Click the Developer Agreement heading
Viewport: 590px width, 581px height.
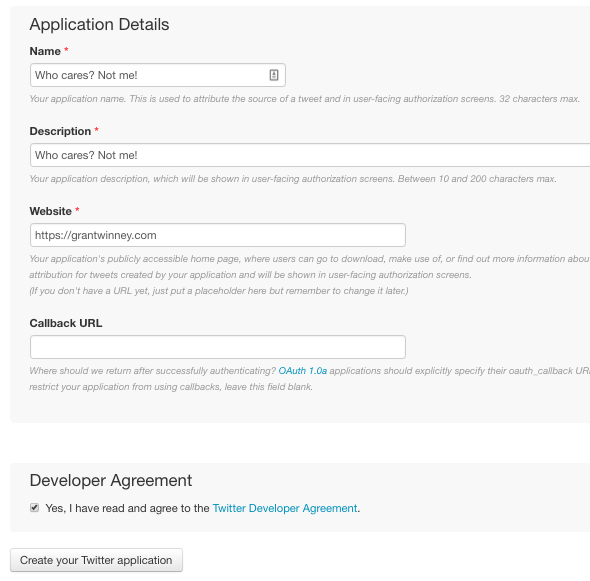[x=111, y=481]
